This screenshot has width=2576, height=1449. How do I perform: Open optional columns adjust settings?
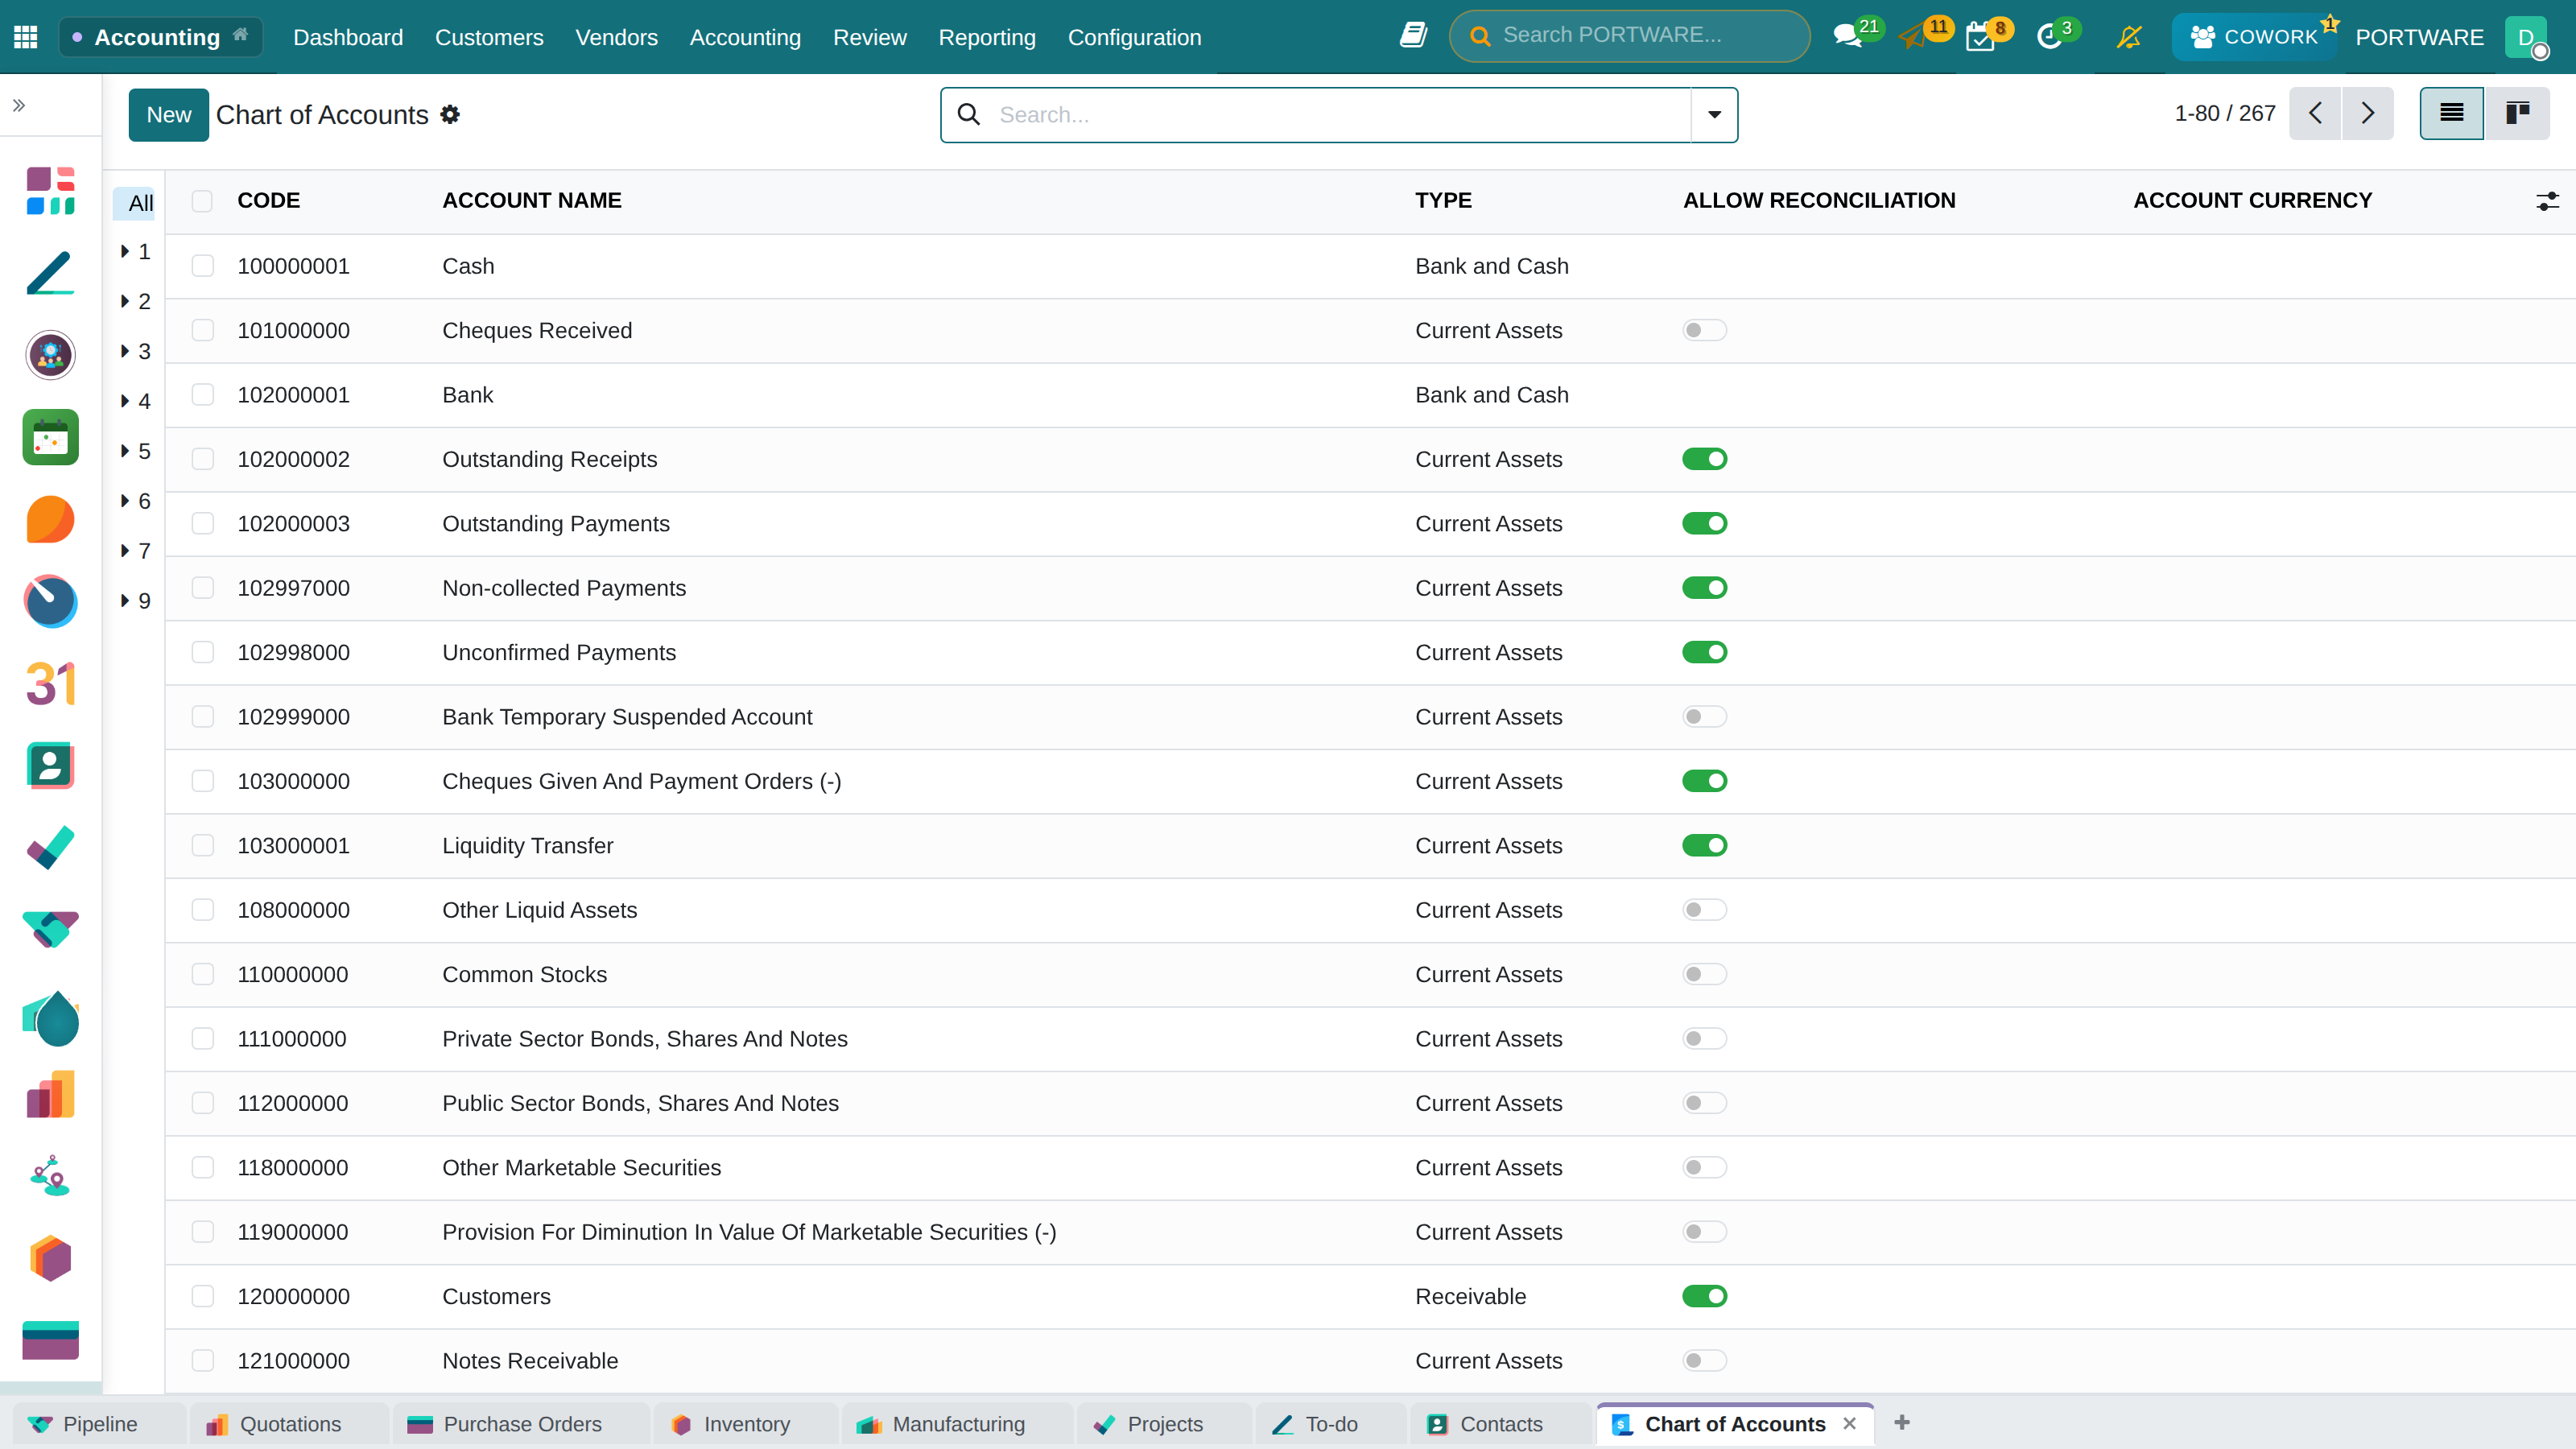[2547, 201]
